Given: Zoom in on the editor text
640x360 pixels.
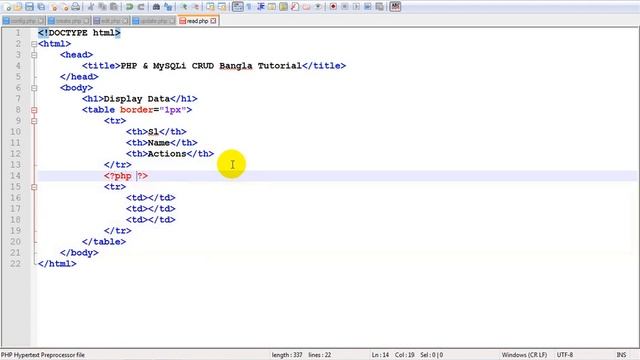Looking at the screenshot, I should pyautogui.click(x=184, y=7).
